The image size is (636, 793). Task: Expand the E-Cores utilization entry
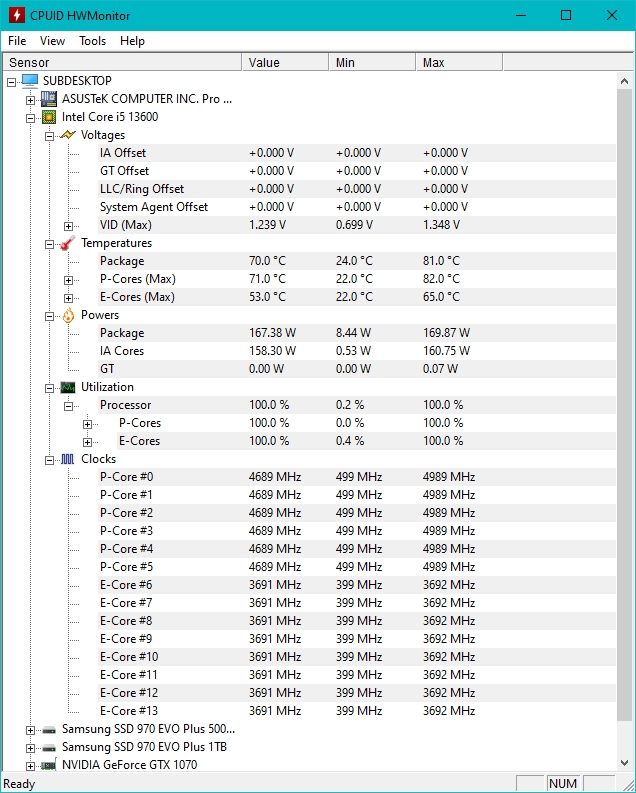87,443
